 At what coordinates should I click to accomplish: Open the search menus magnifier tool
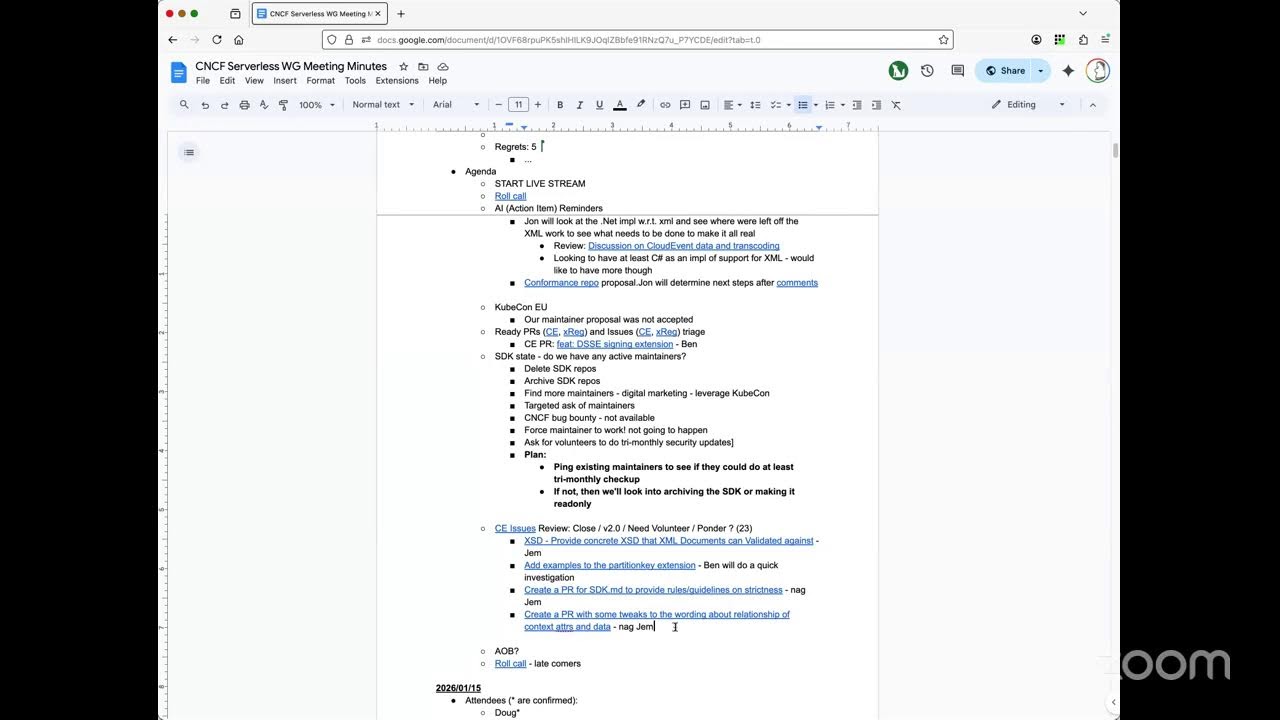pos(184,104)
